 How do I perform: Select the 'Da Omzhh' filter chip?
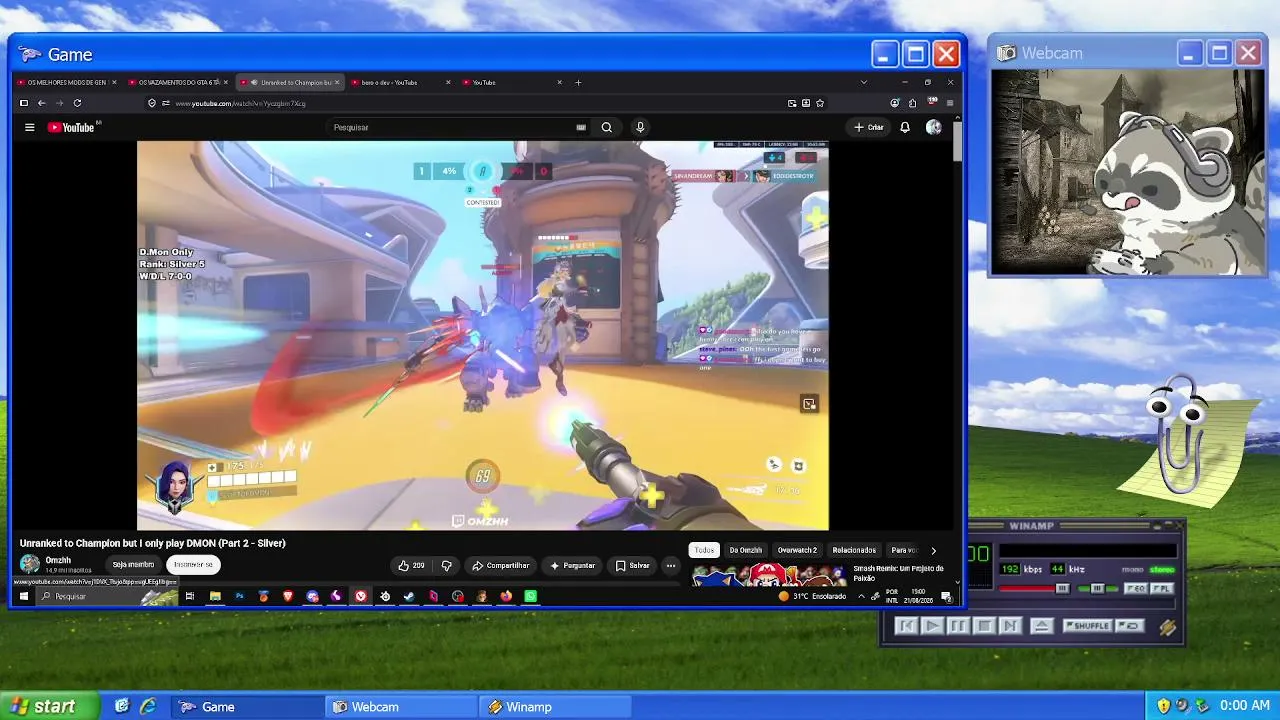point(746,550)
